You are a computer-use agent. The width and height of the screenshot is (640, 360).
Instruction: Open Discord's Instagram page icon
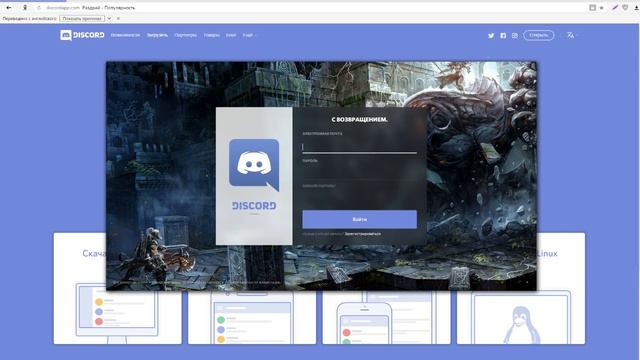515,36
